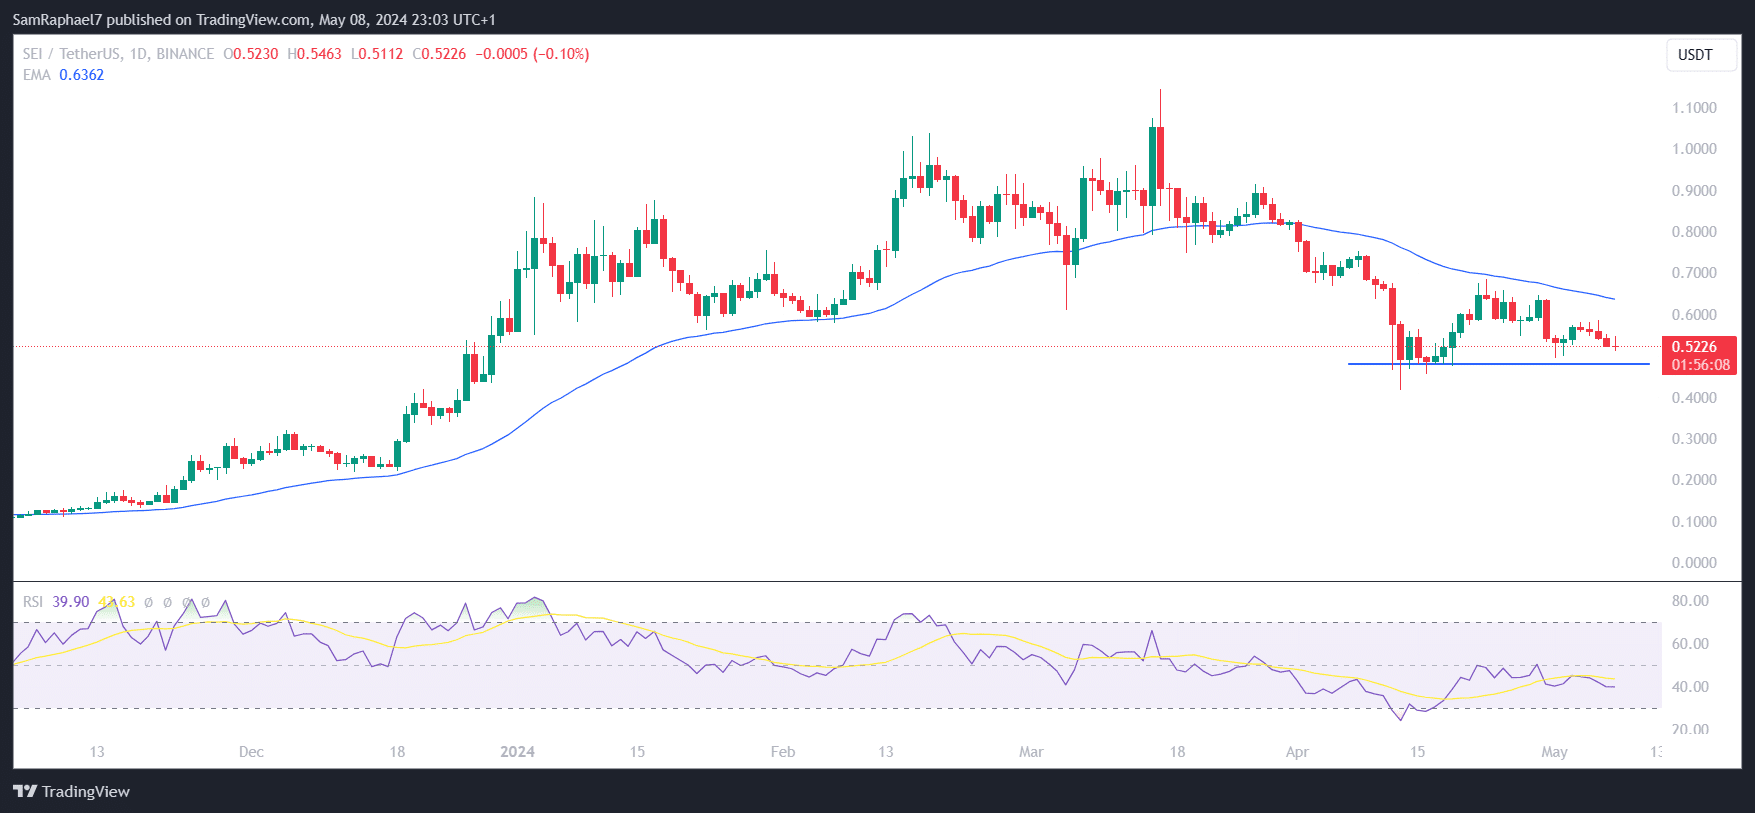Click the RSI value 39.90
The image size is (1755, 813).
click(70, 602)
